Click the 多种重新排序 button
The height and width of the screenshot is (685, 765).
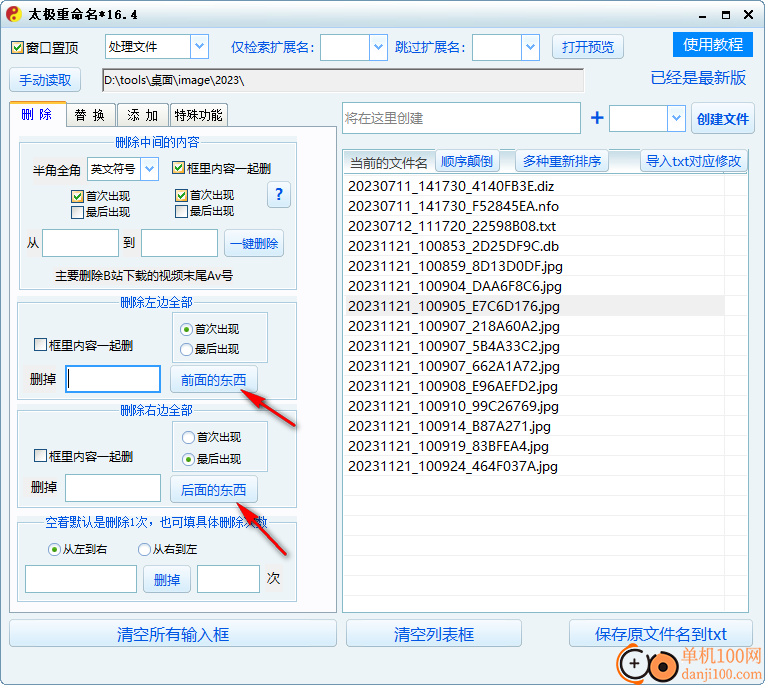click(x=562, y=161)
